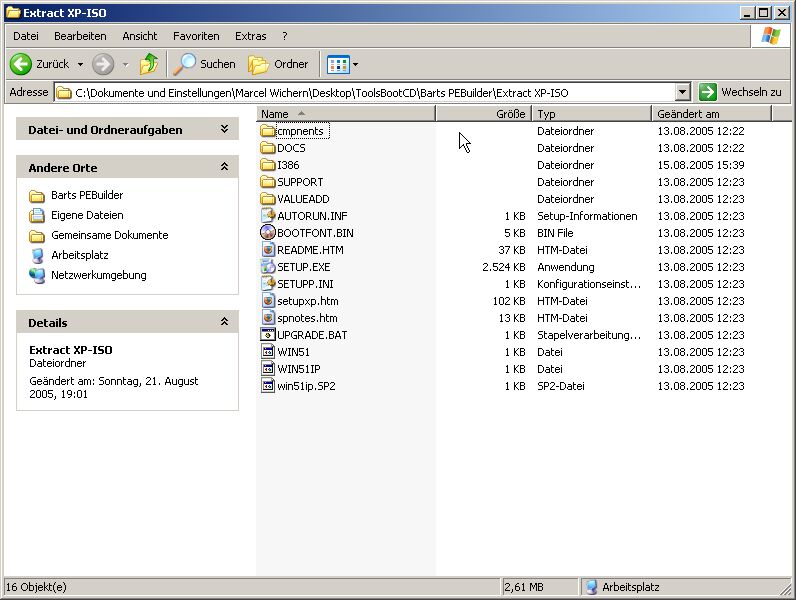Image resolution: width=796 pixels, height=600 pixels.
Task: Open Eigene Dateien link
Action: 87,215
